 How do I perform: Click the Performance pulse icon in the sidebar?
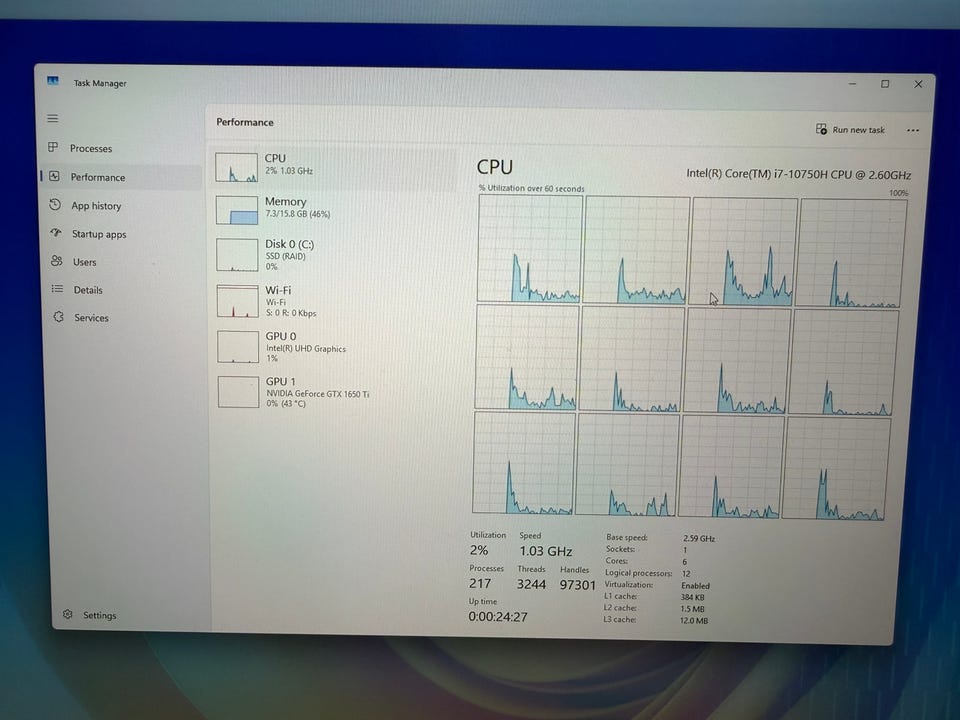coord(54,176)
